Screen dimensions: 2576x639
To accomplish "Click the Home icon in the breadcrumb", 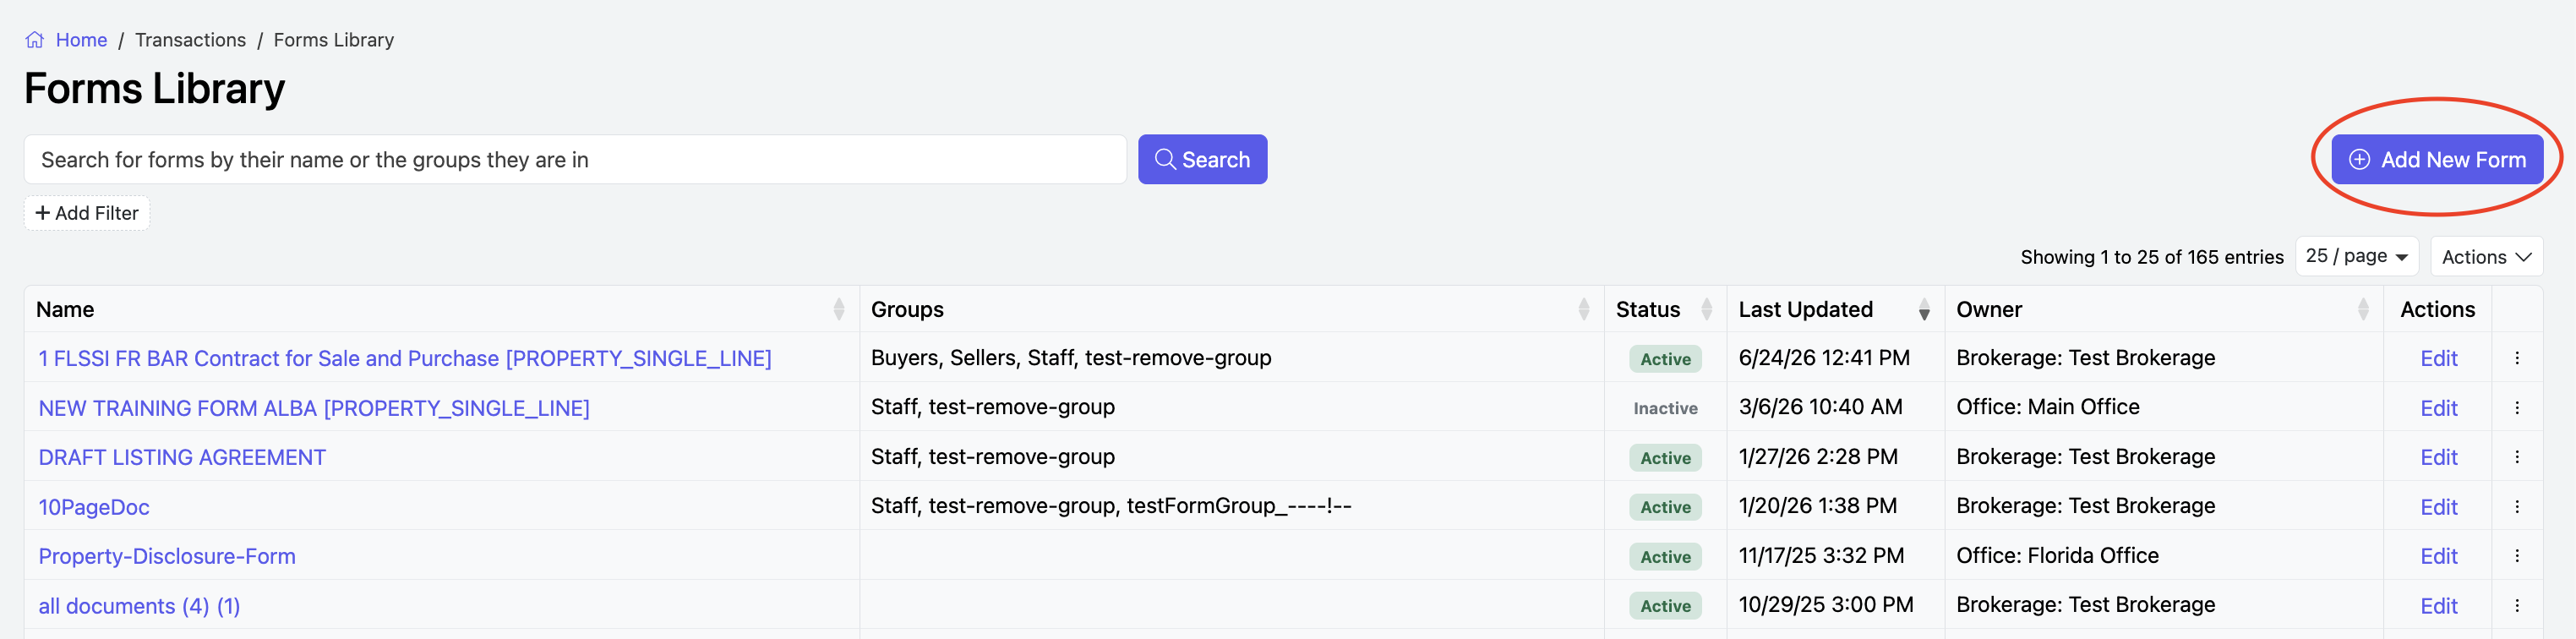I will point(35,40).
